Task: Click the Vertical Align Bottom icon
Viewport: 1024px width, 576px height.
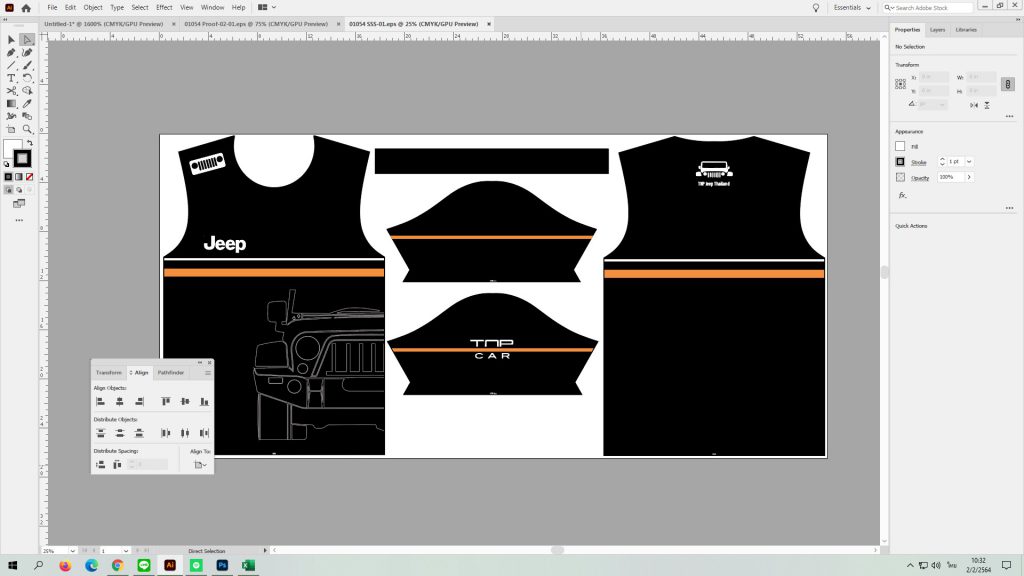Action: pyautogui.click(x=204, y=402)
